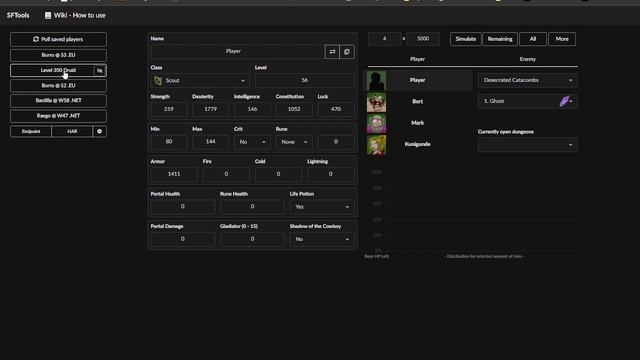Focus the Portal Health field
The height and width of the screenshot is (360, 640).
182,207
